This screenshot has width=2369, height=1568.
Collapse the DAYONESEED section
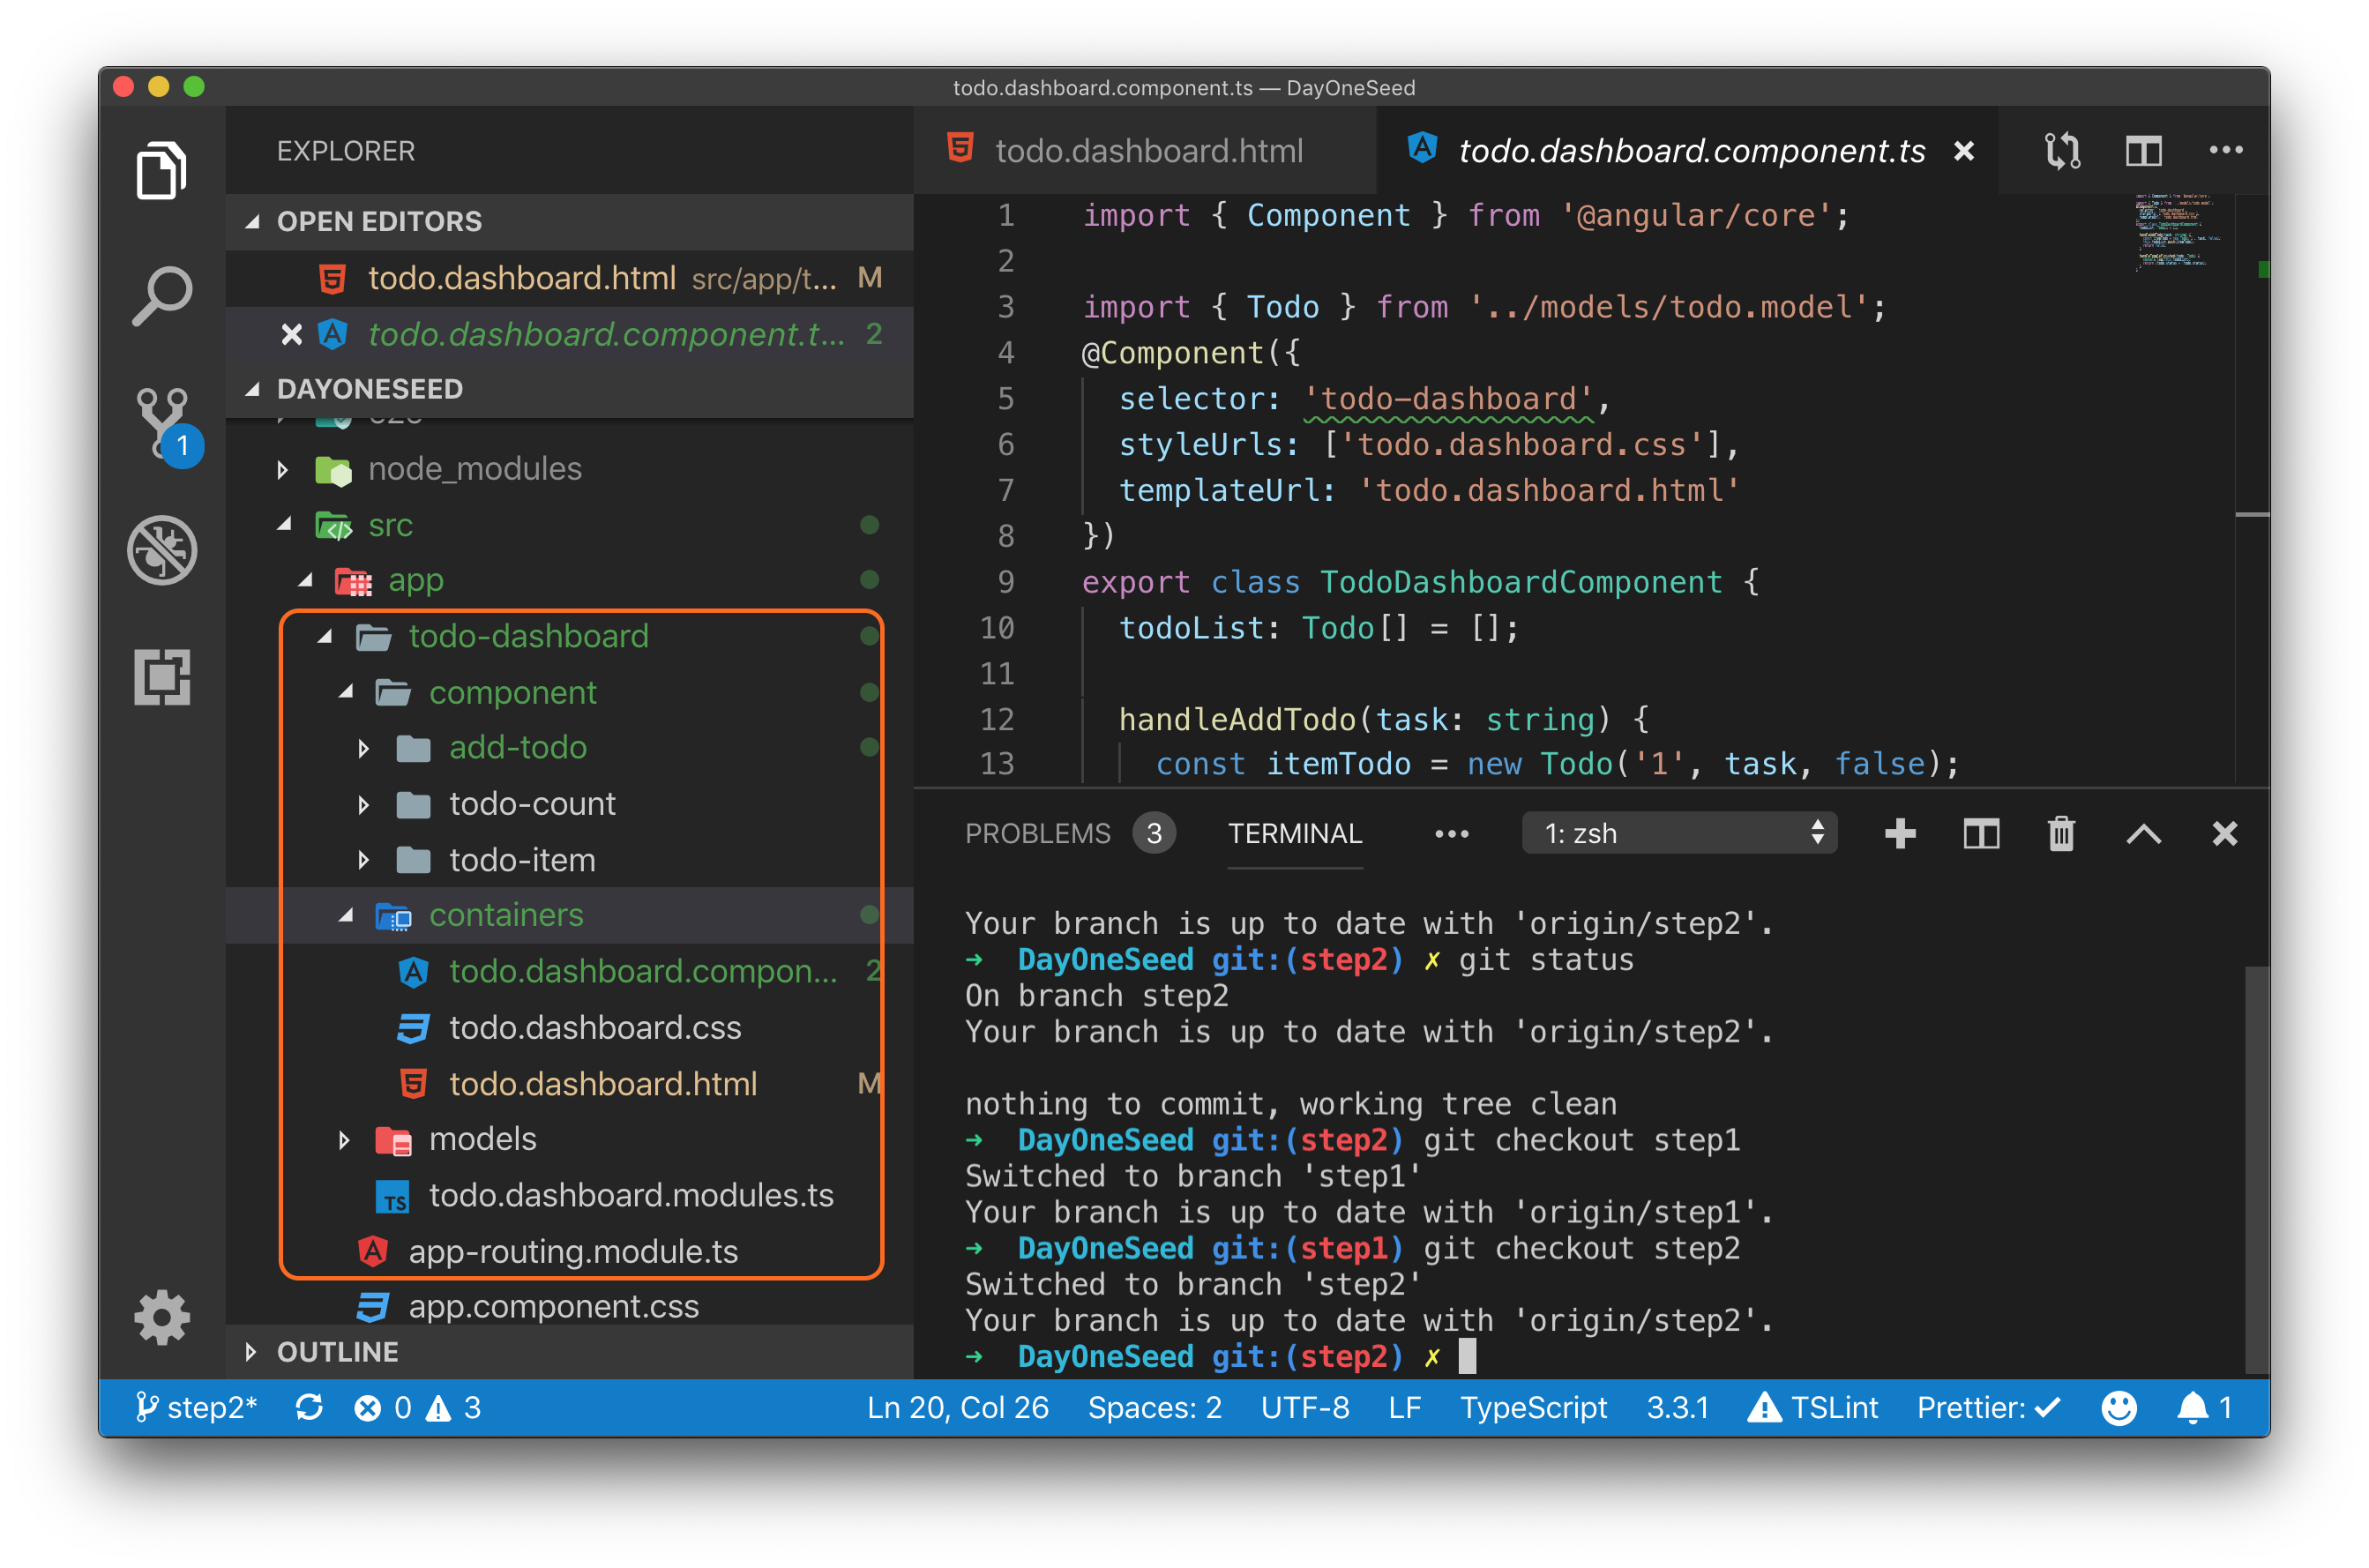pos(570,389)
